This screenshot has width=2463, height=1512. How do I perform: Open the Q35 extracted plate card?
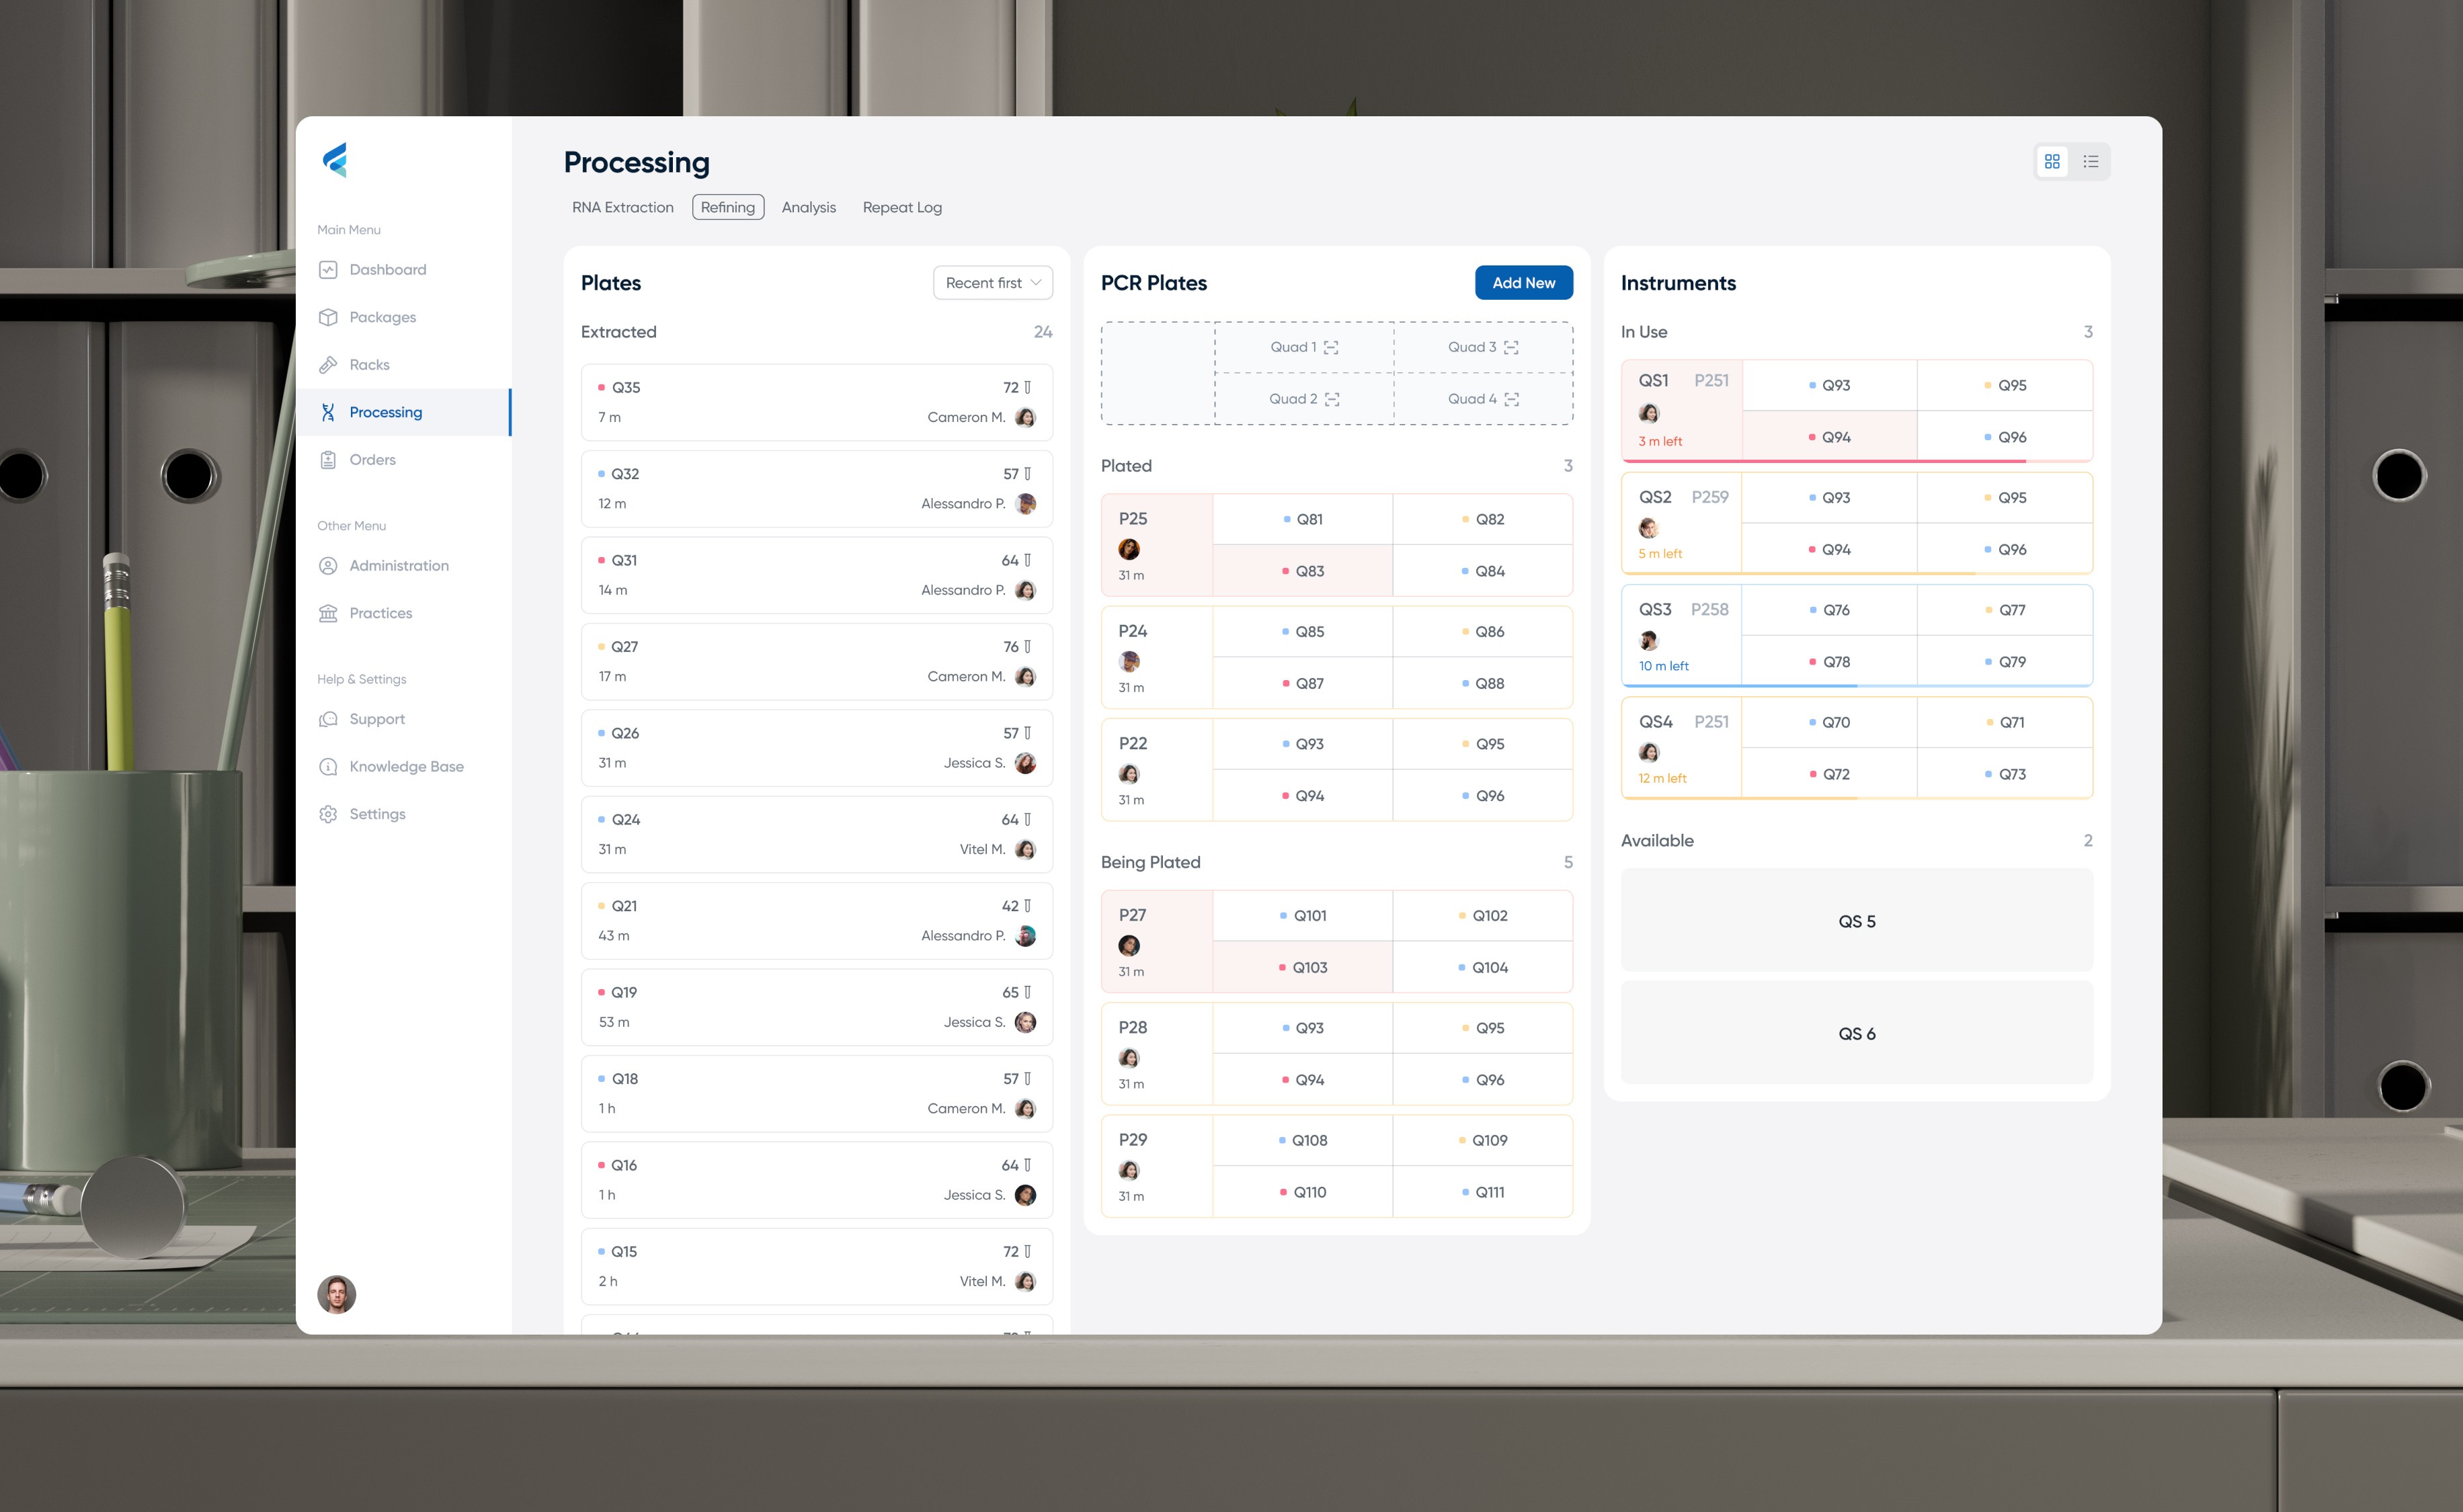816,402
